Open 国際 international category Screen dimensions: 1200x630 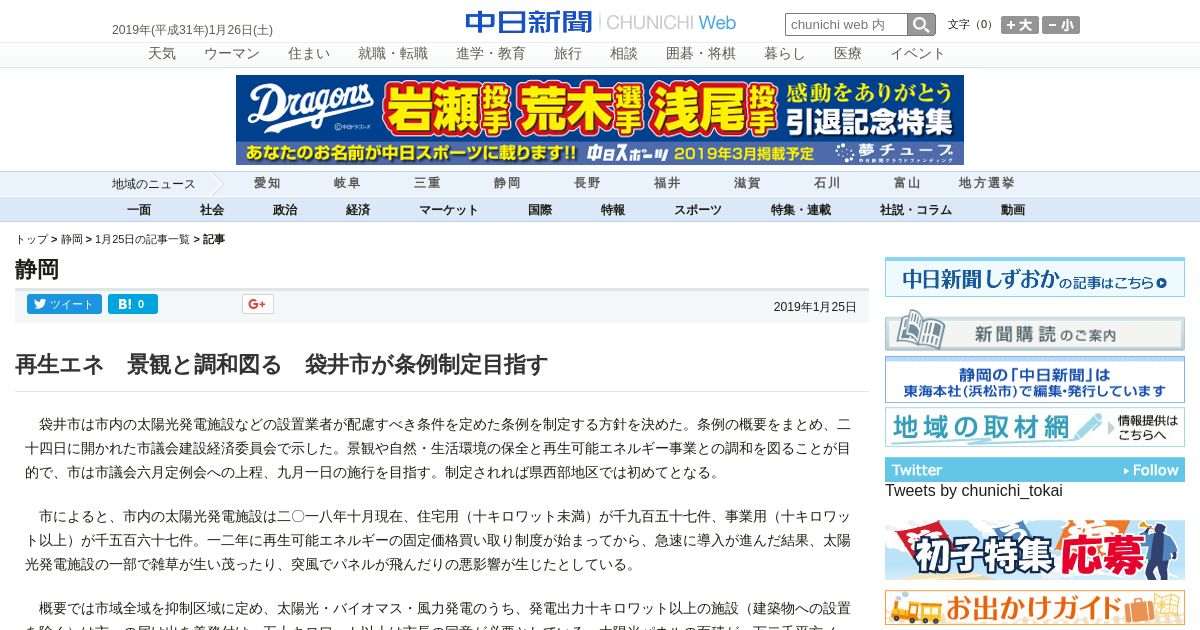pyautogui.click(x=540, y=210)
